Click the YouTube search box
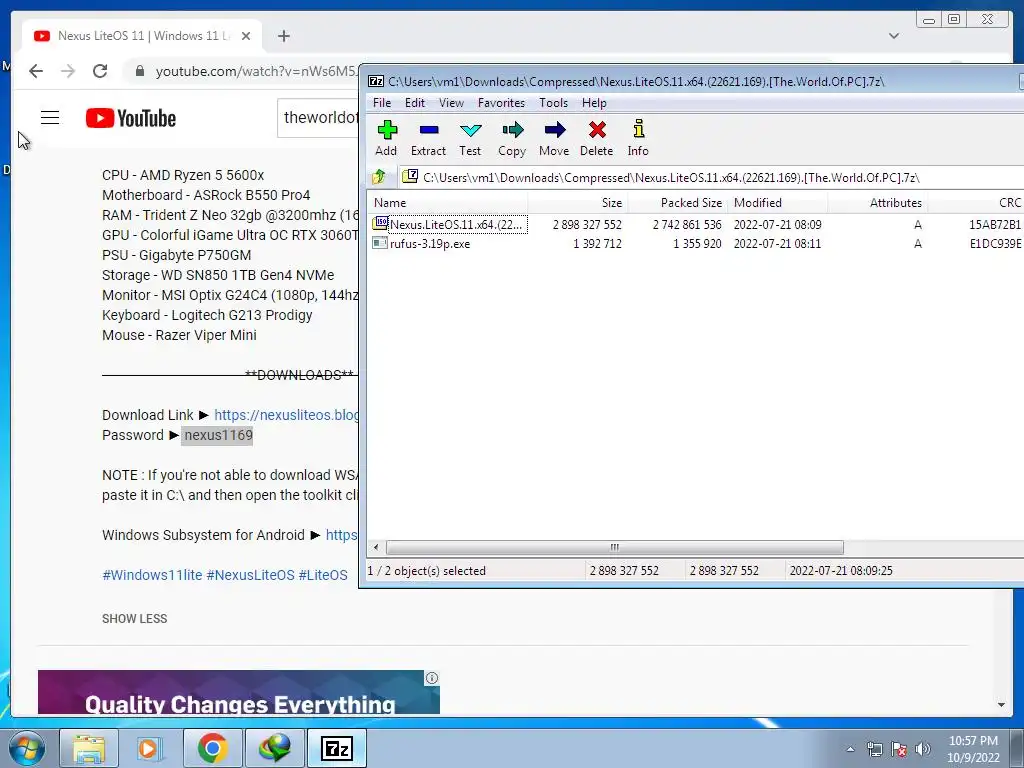 click(x=318, y=118)
